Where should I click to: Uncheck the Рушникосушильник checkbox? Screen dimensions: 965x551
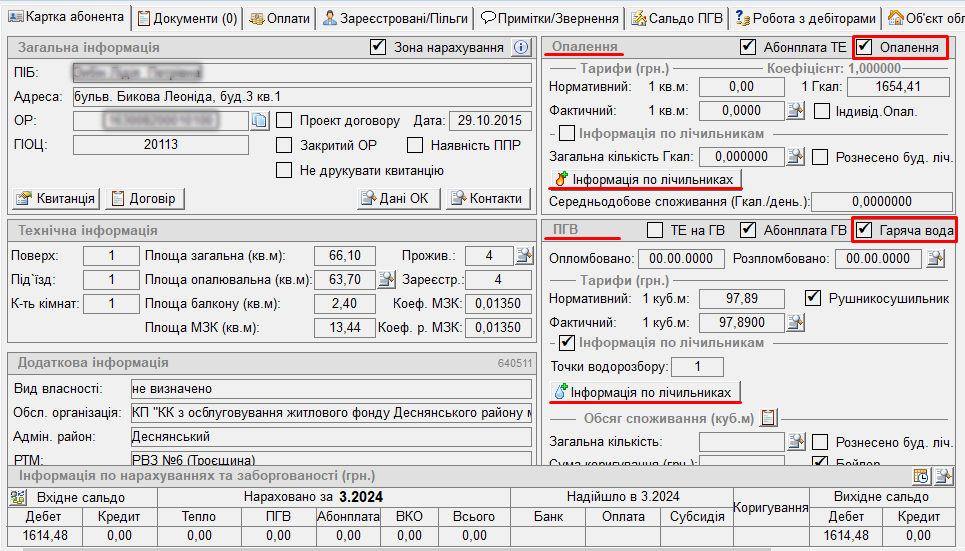(813, 298)
